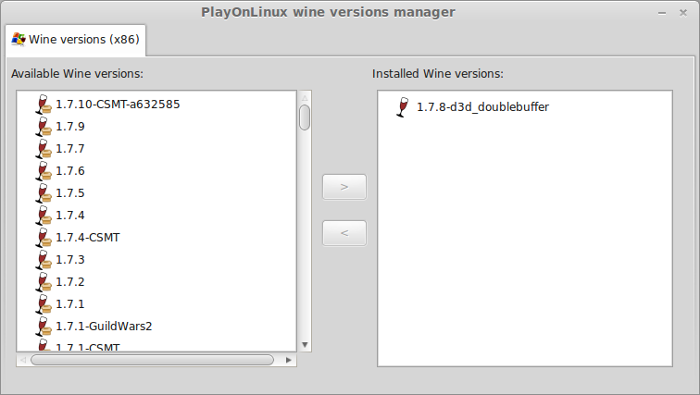This screenshot has height=395, width=700.
Task: Switch to the Wine versions (x86) tab
Action: point(75,40)
